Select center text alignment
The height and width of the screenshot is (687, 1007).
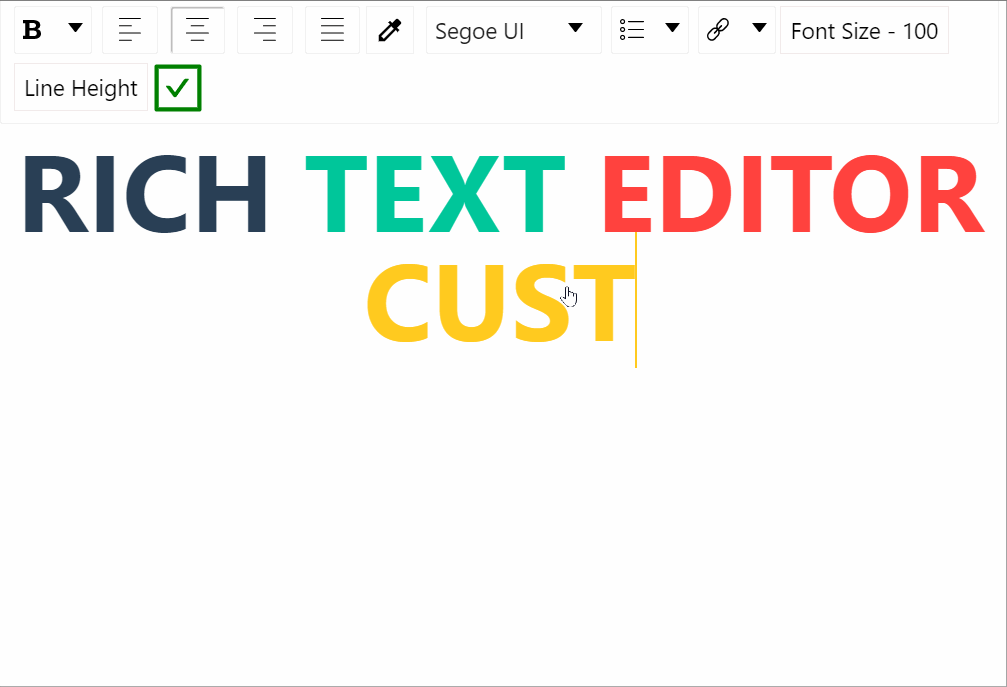(x=197, y=30)
